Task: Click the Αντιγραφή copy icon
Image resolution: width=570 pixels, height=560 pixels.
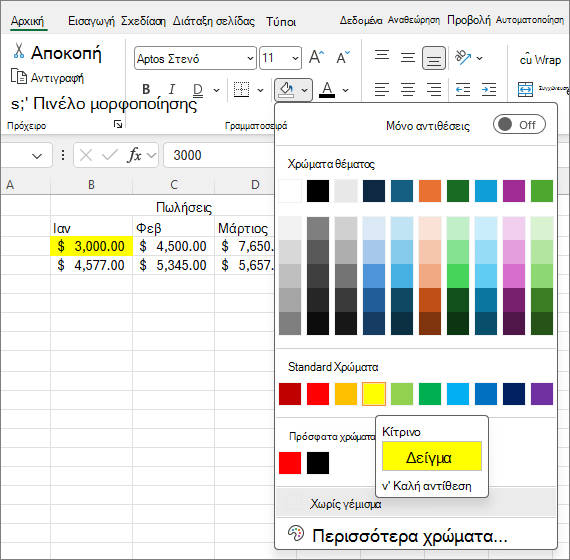Action: coord(19,76)
